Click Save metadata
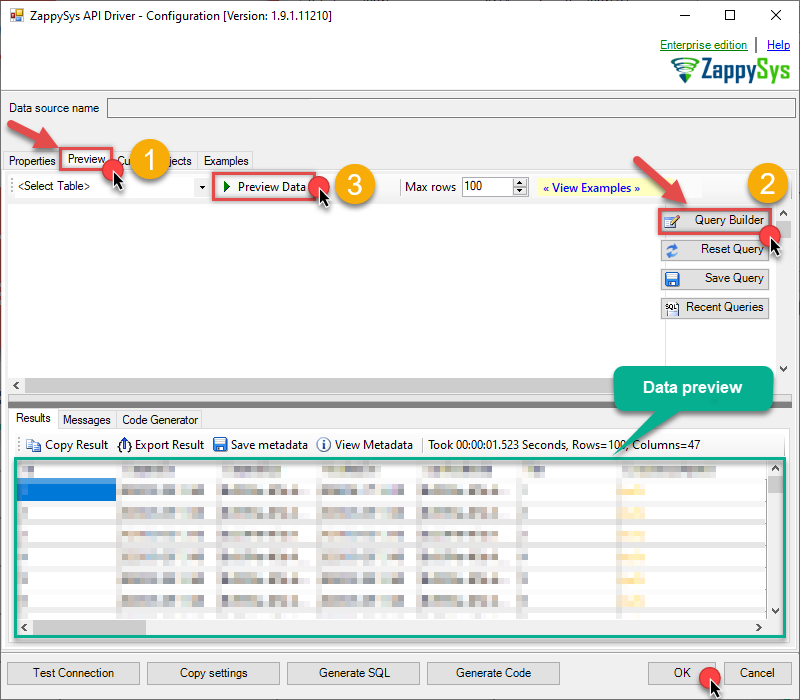Image resolution: width=800 pixels, height=700 pixels. point(260,445)
